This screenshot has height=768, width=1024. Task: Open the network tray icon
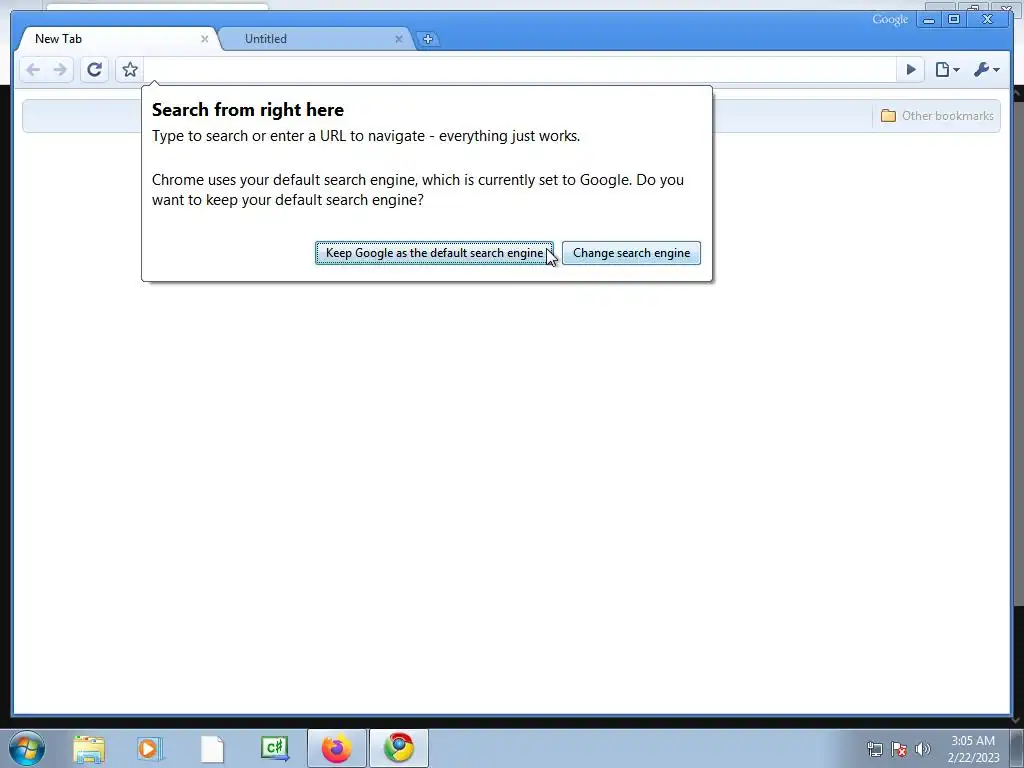click(874, 749)
